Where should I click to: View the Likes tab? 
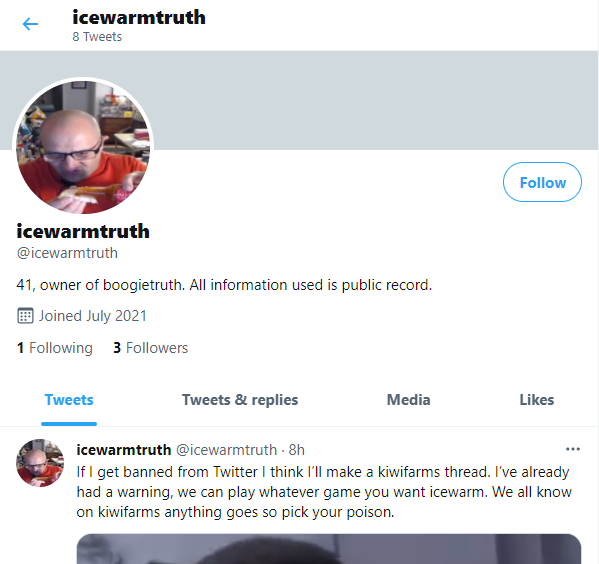tap(536, 400)
